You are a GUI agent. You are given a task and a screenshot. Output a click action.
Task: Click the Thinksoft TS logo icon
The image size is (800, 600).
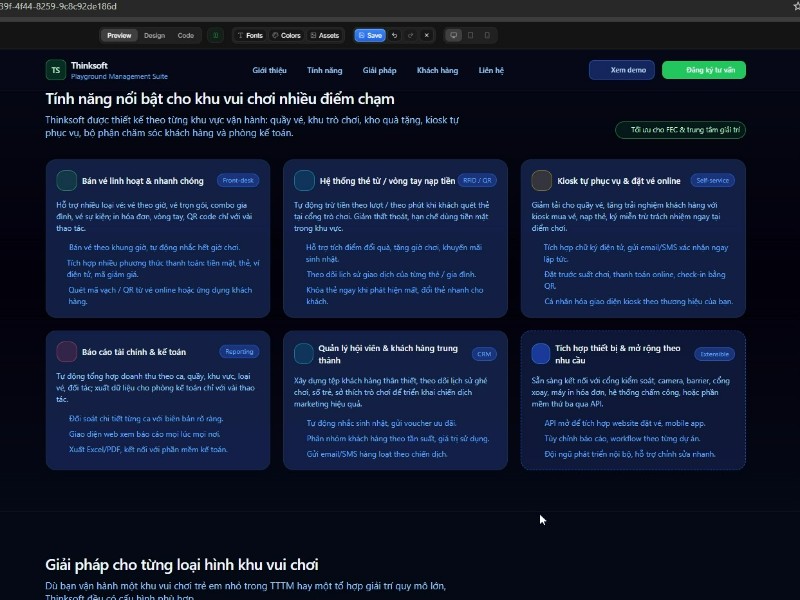[x=55, y=70]
